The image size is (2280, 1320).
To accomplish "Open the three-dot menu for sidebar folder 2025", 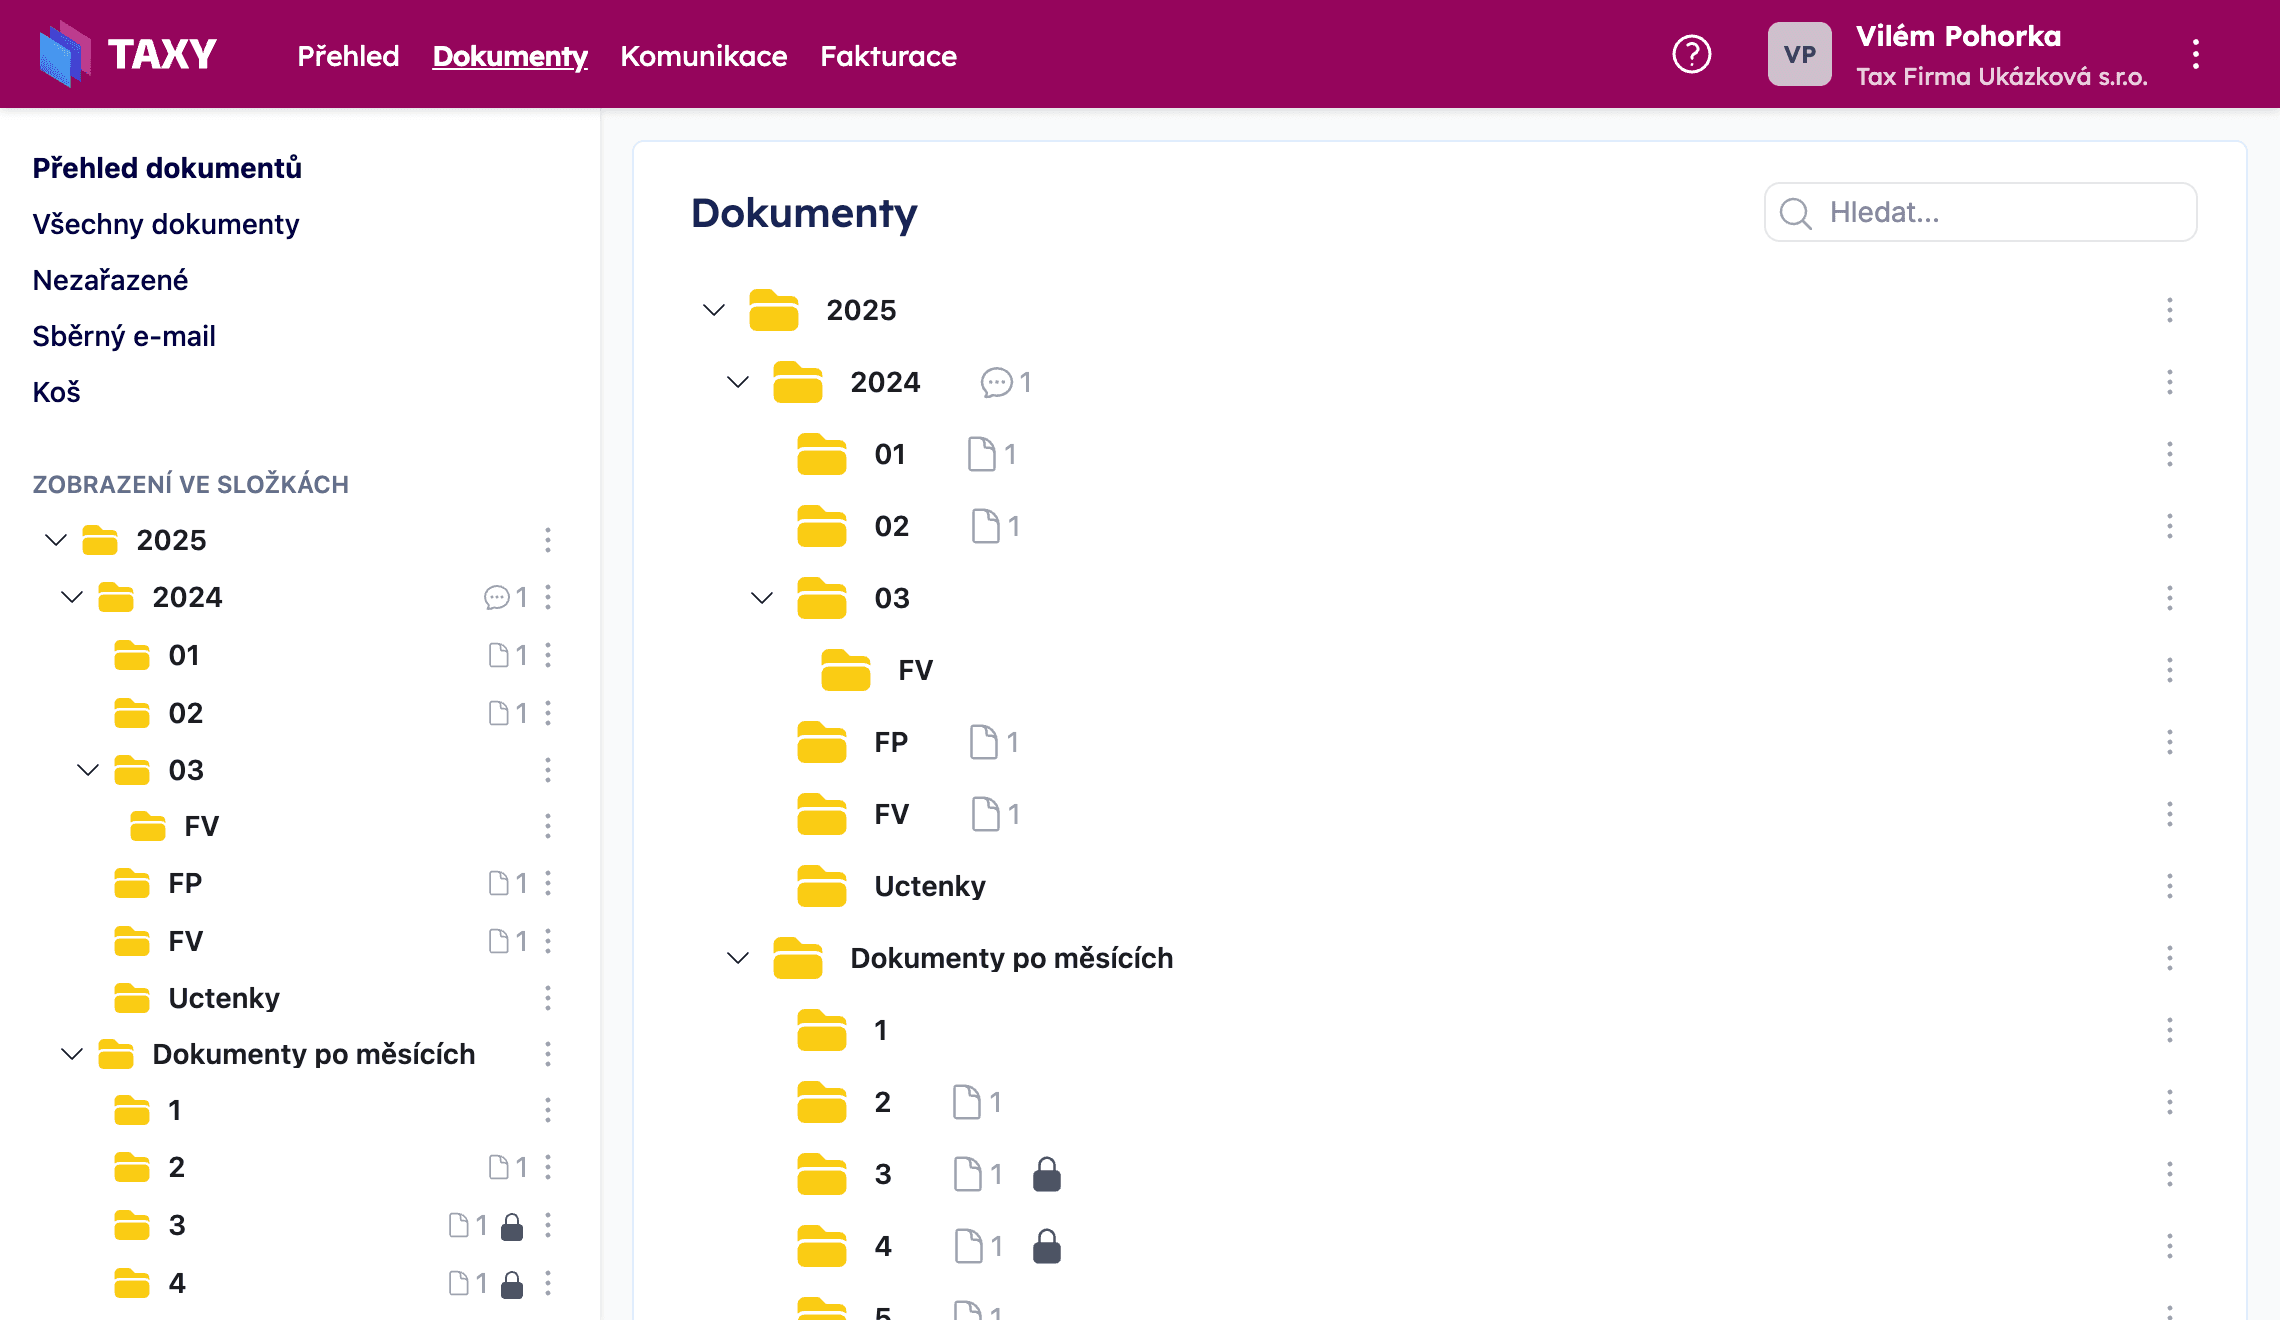I will (x=547, y=540).
